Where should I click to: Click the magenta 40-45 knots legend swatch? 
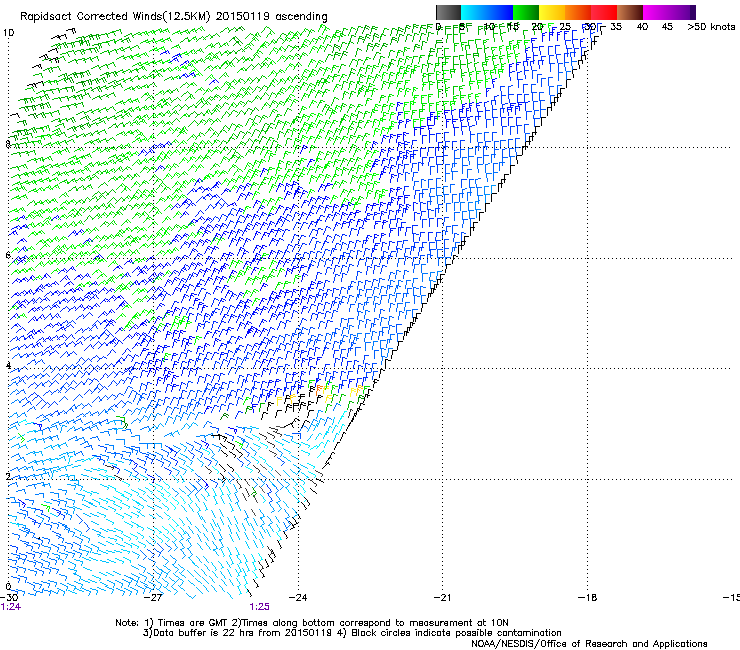656,12
